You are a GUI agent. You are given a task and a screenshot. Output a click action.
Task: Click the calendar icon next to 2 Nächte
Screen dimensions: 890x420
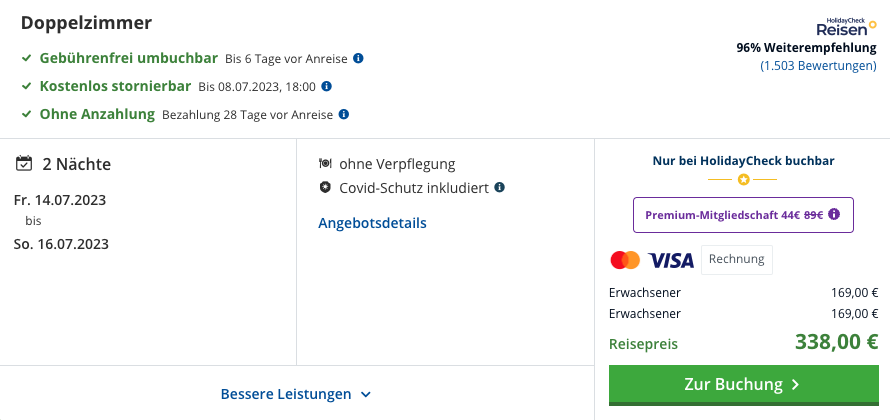[x=24, y=163]
